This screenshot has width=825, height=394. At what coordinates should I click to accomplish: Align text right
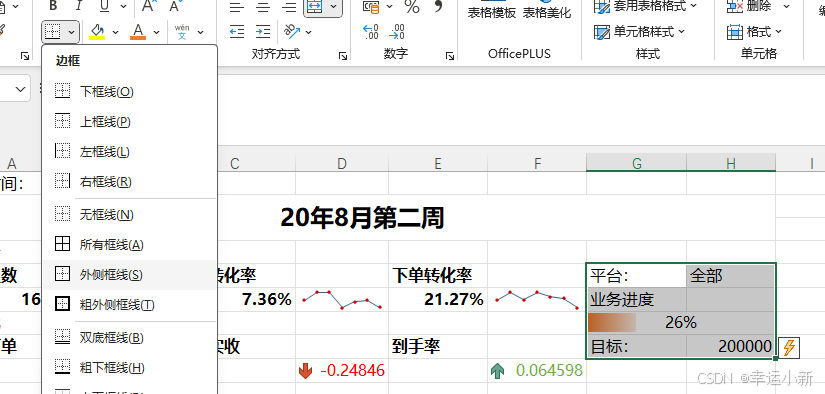tap(289, 6)
